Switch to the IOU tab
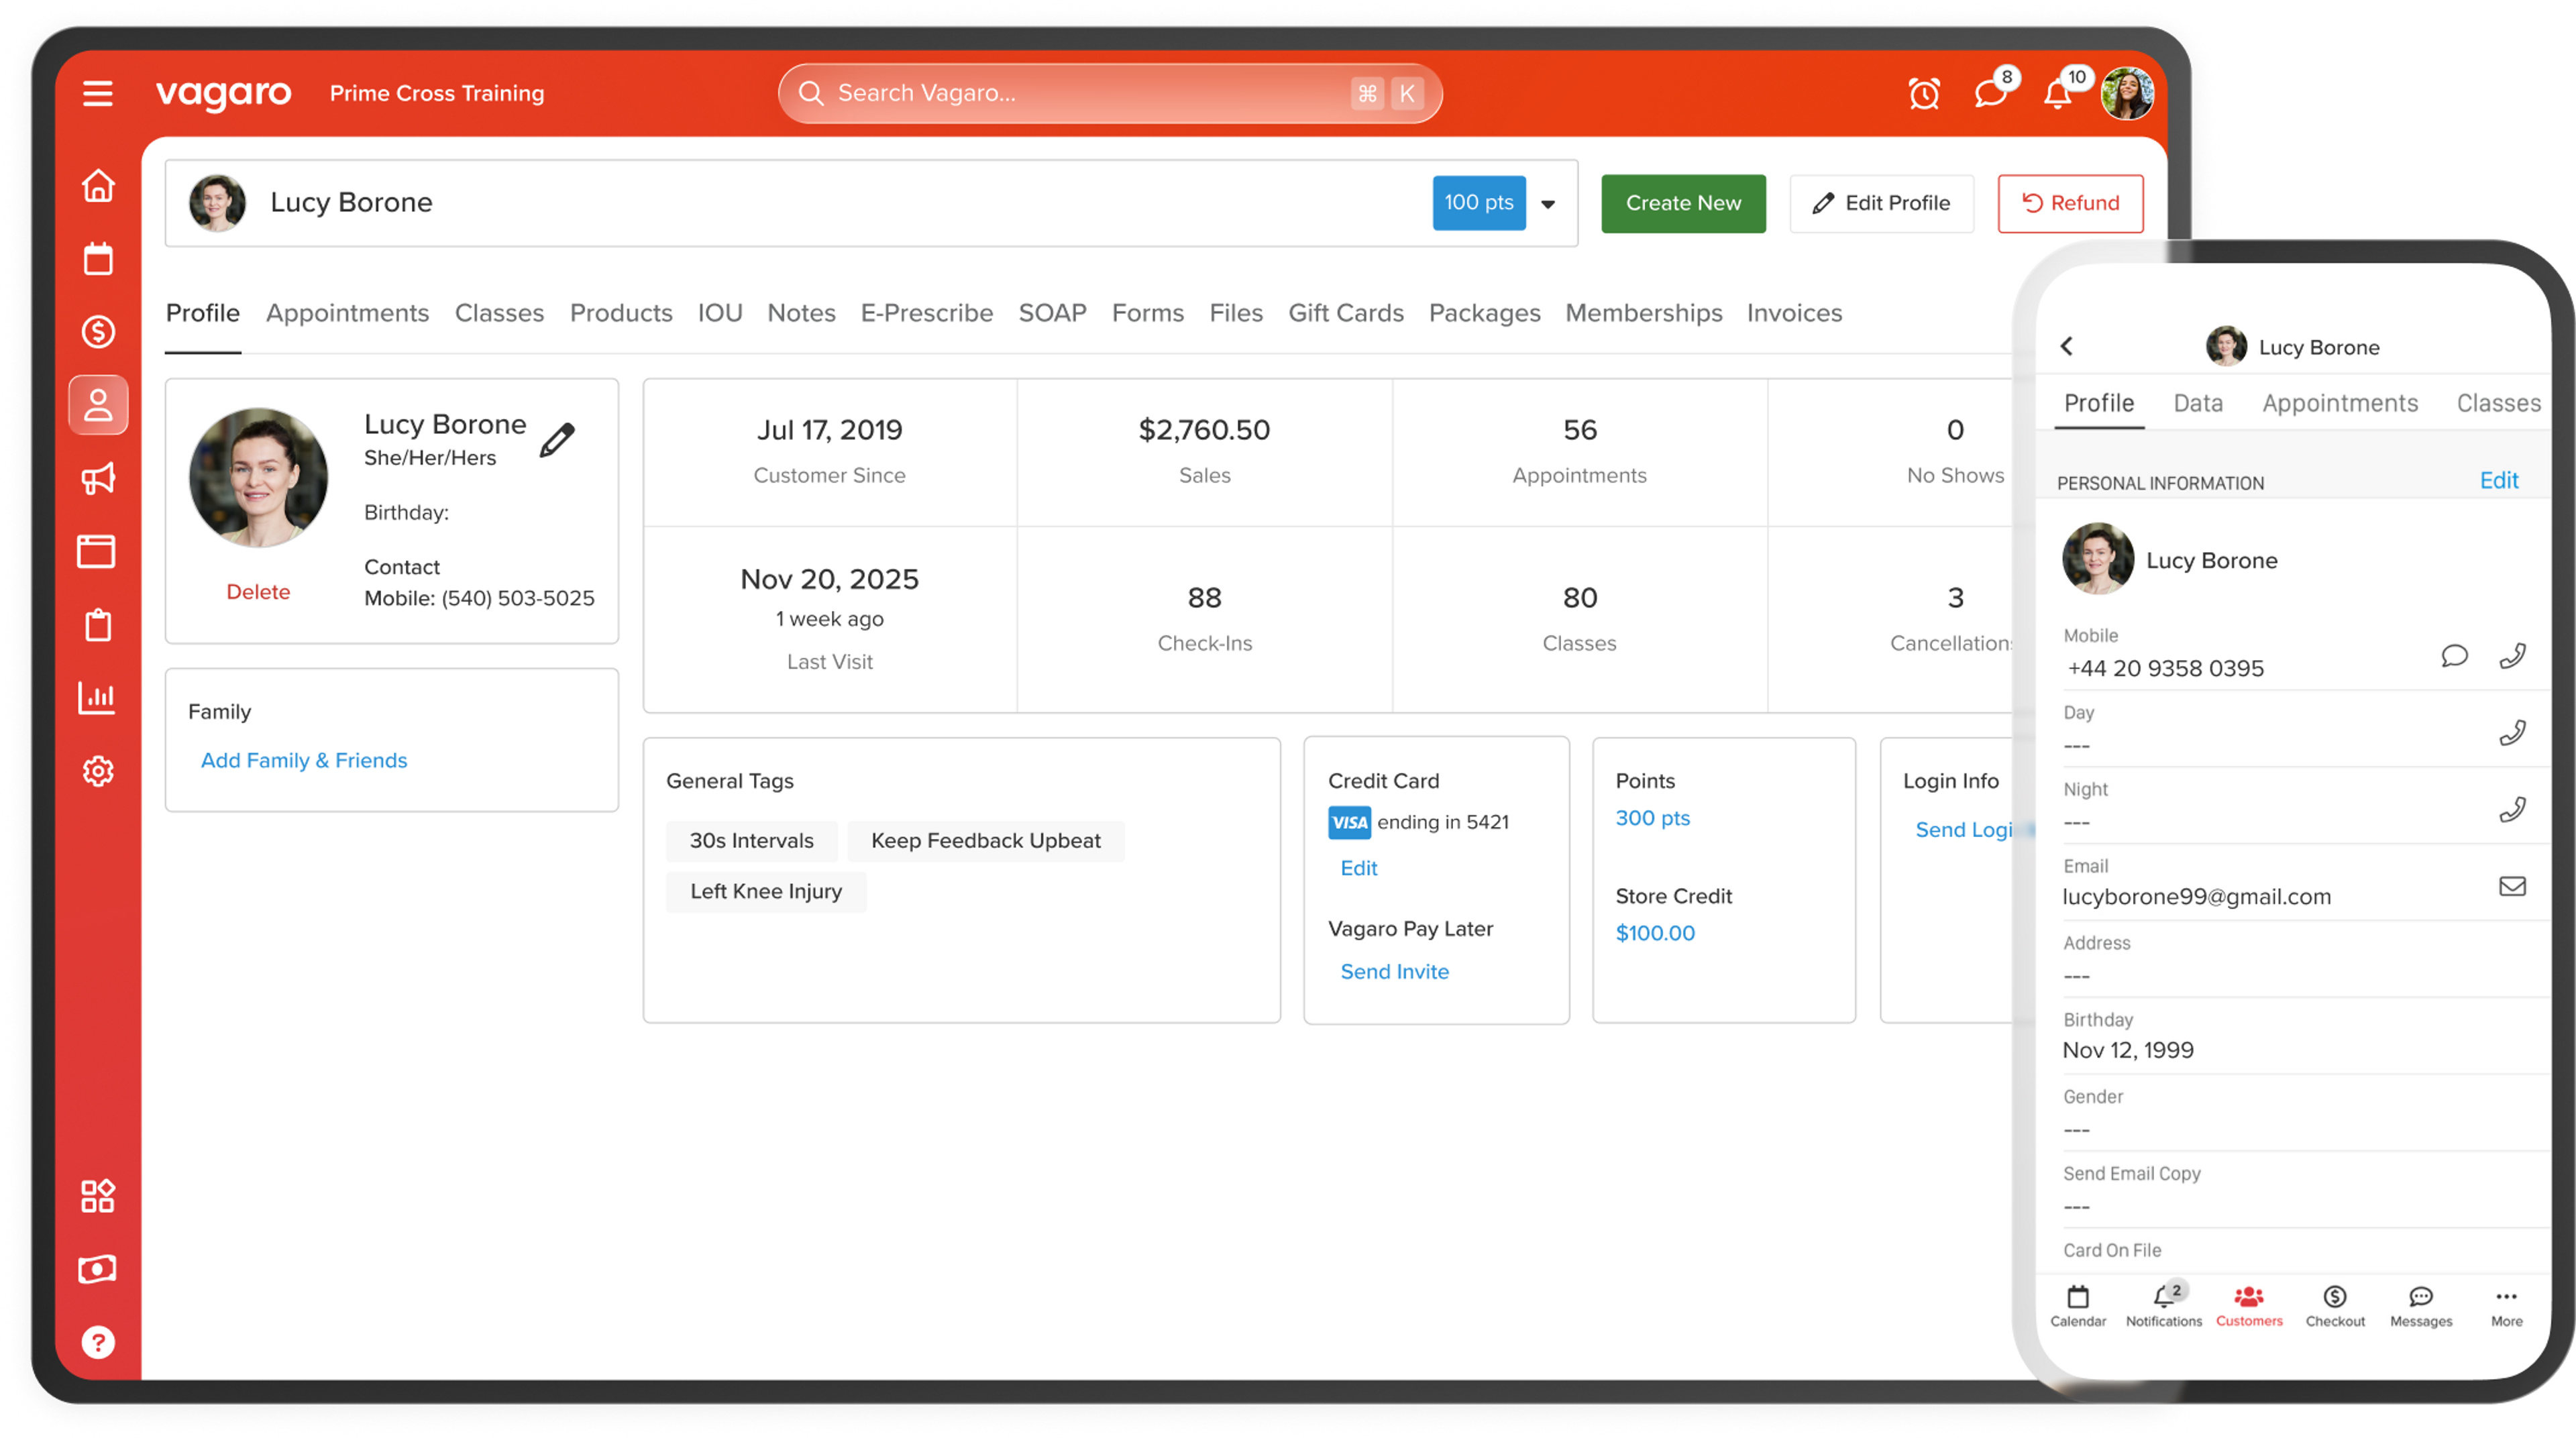This screenshot has width=2576, height=1440. point(720,313)
